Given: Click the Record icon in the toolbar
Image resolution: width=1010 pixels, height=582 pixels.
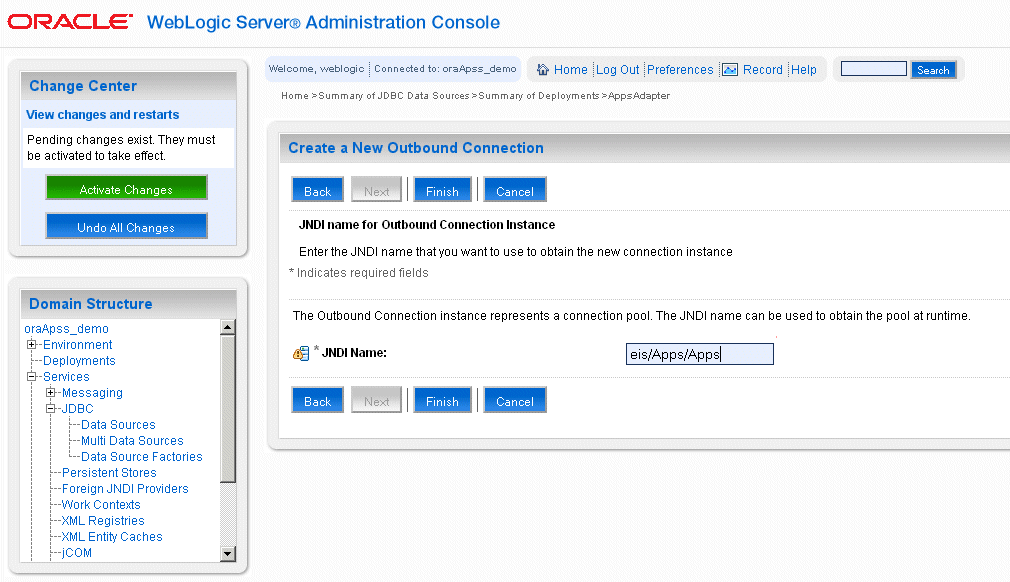Looking at the screenshot, I should [730, 70].
